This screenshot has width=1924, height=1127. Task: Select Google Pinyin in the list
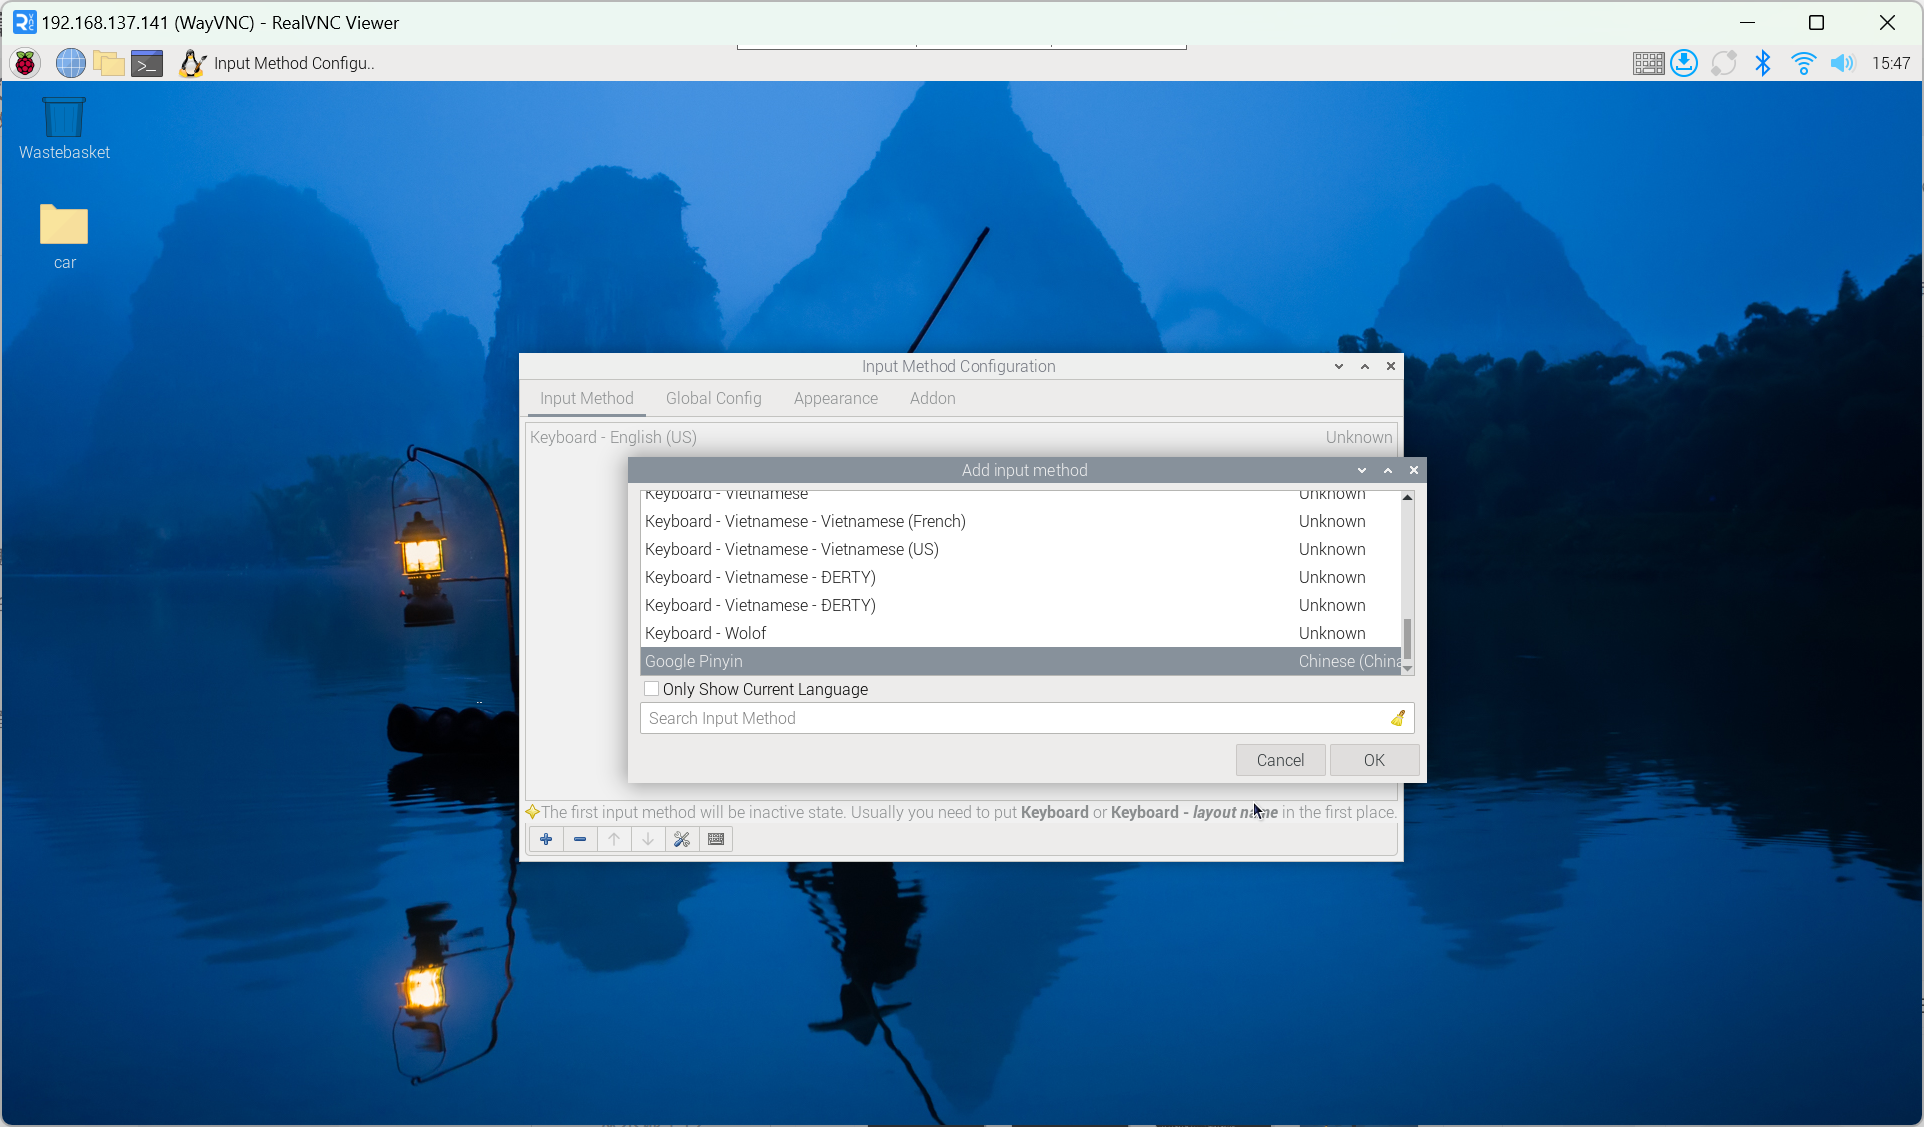coord(694,661)
